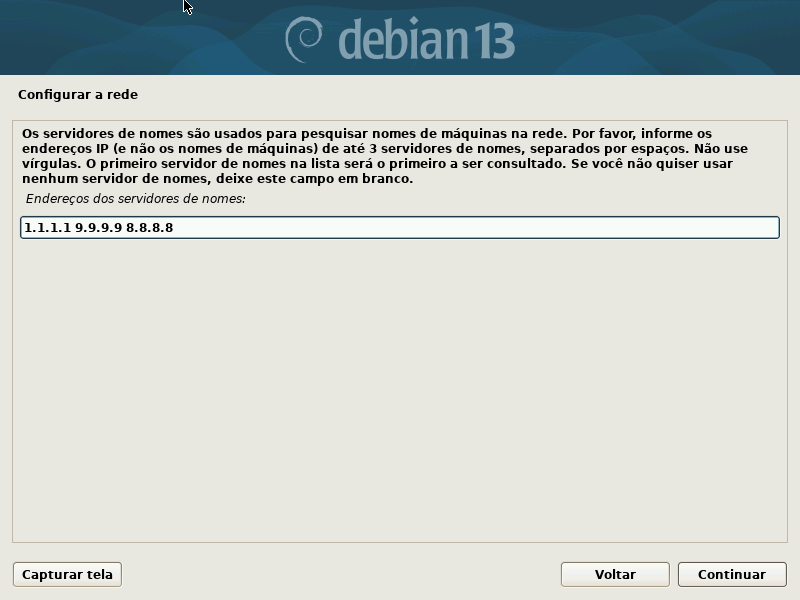This screenshot has width=800, height=600.
Task: Proceed with the Continuar button
Action: pos(732,574)
